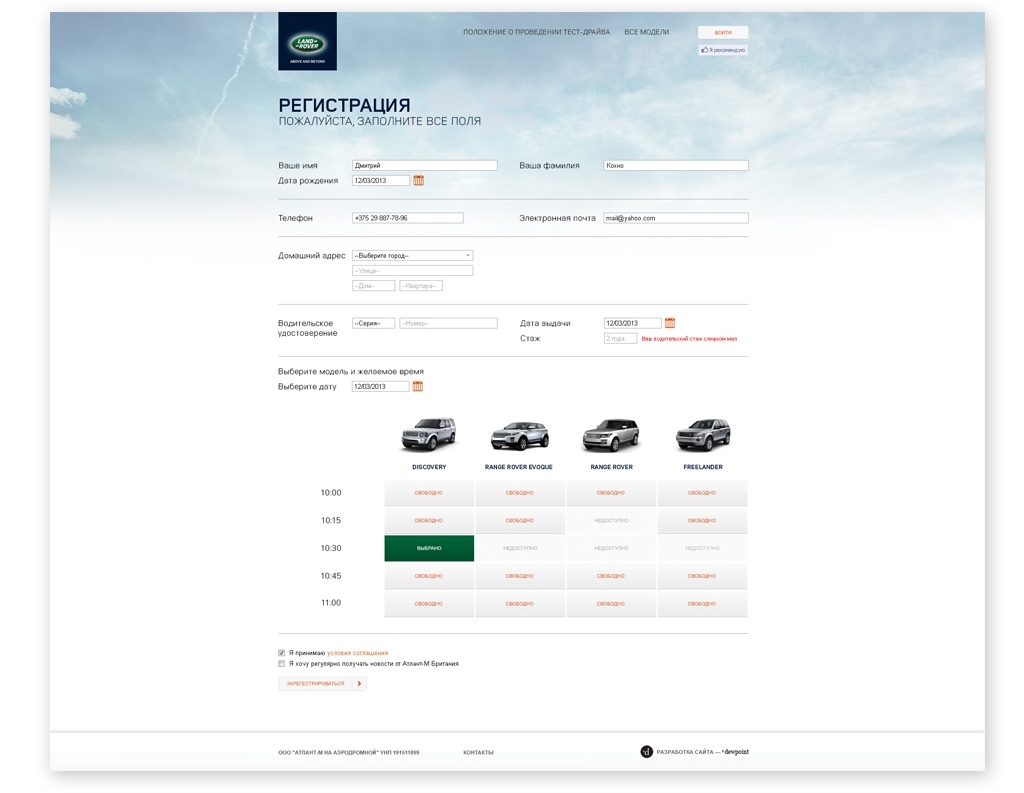Image resolution: width=1024 pixels, height=793 pixels.
Task: Click the Стаж experience field
Action: point(620,338)
